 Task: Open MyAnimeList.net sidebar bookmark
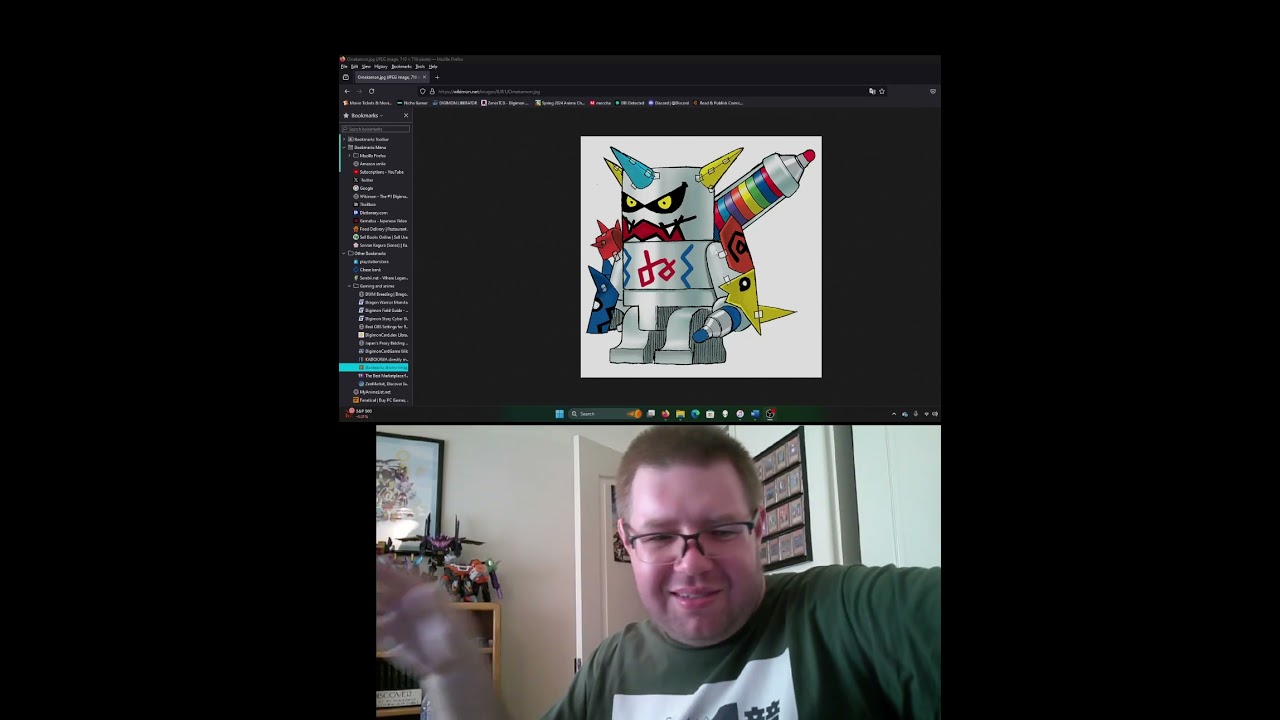pos(372,392)
